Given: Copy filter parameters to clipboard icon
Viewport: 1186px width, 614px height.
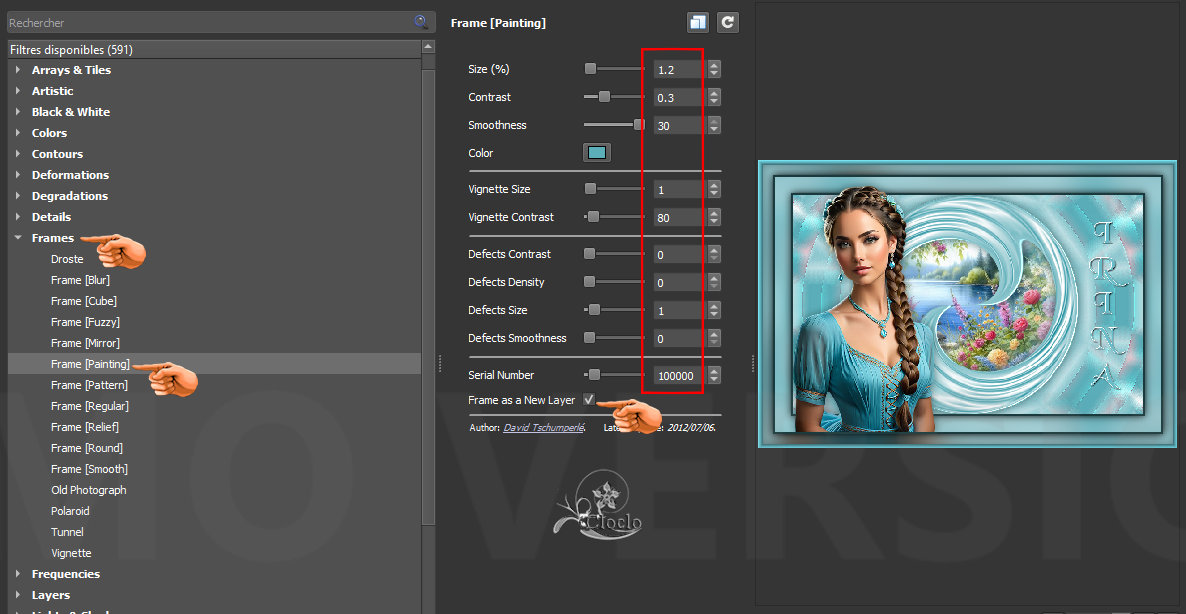Looking at the screenshot, I should click(697, 23).
